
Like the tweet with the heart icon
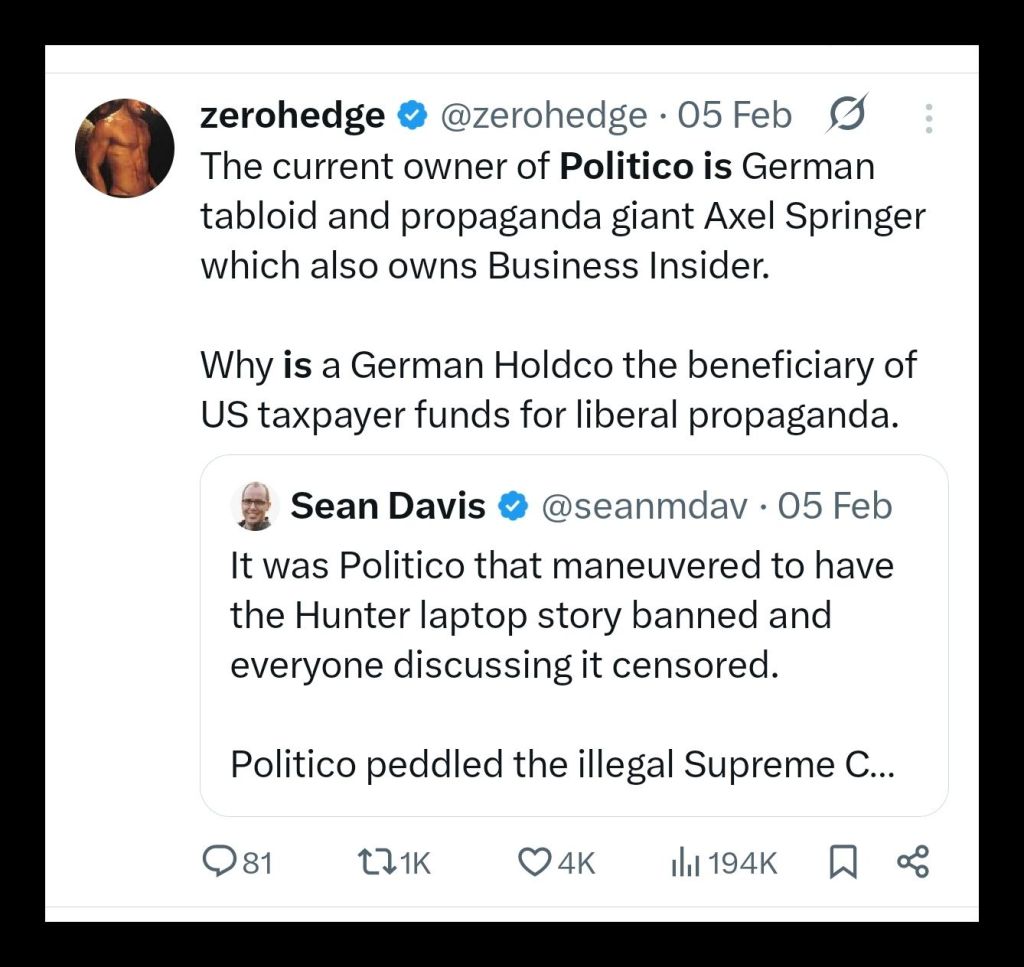[x=535, y=862]
